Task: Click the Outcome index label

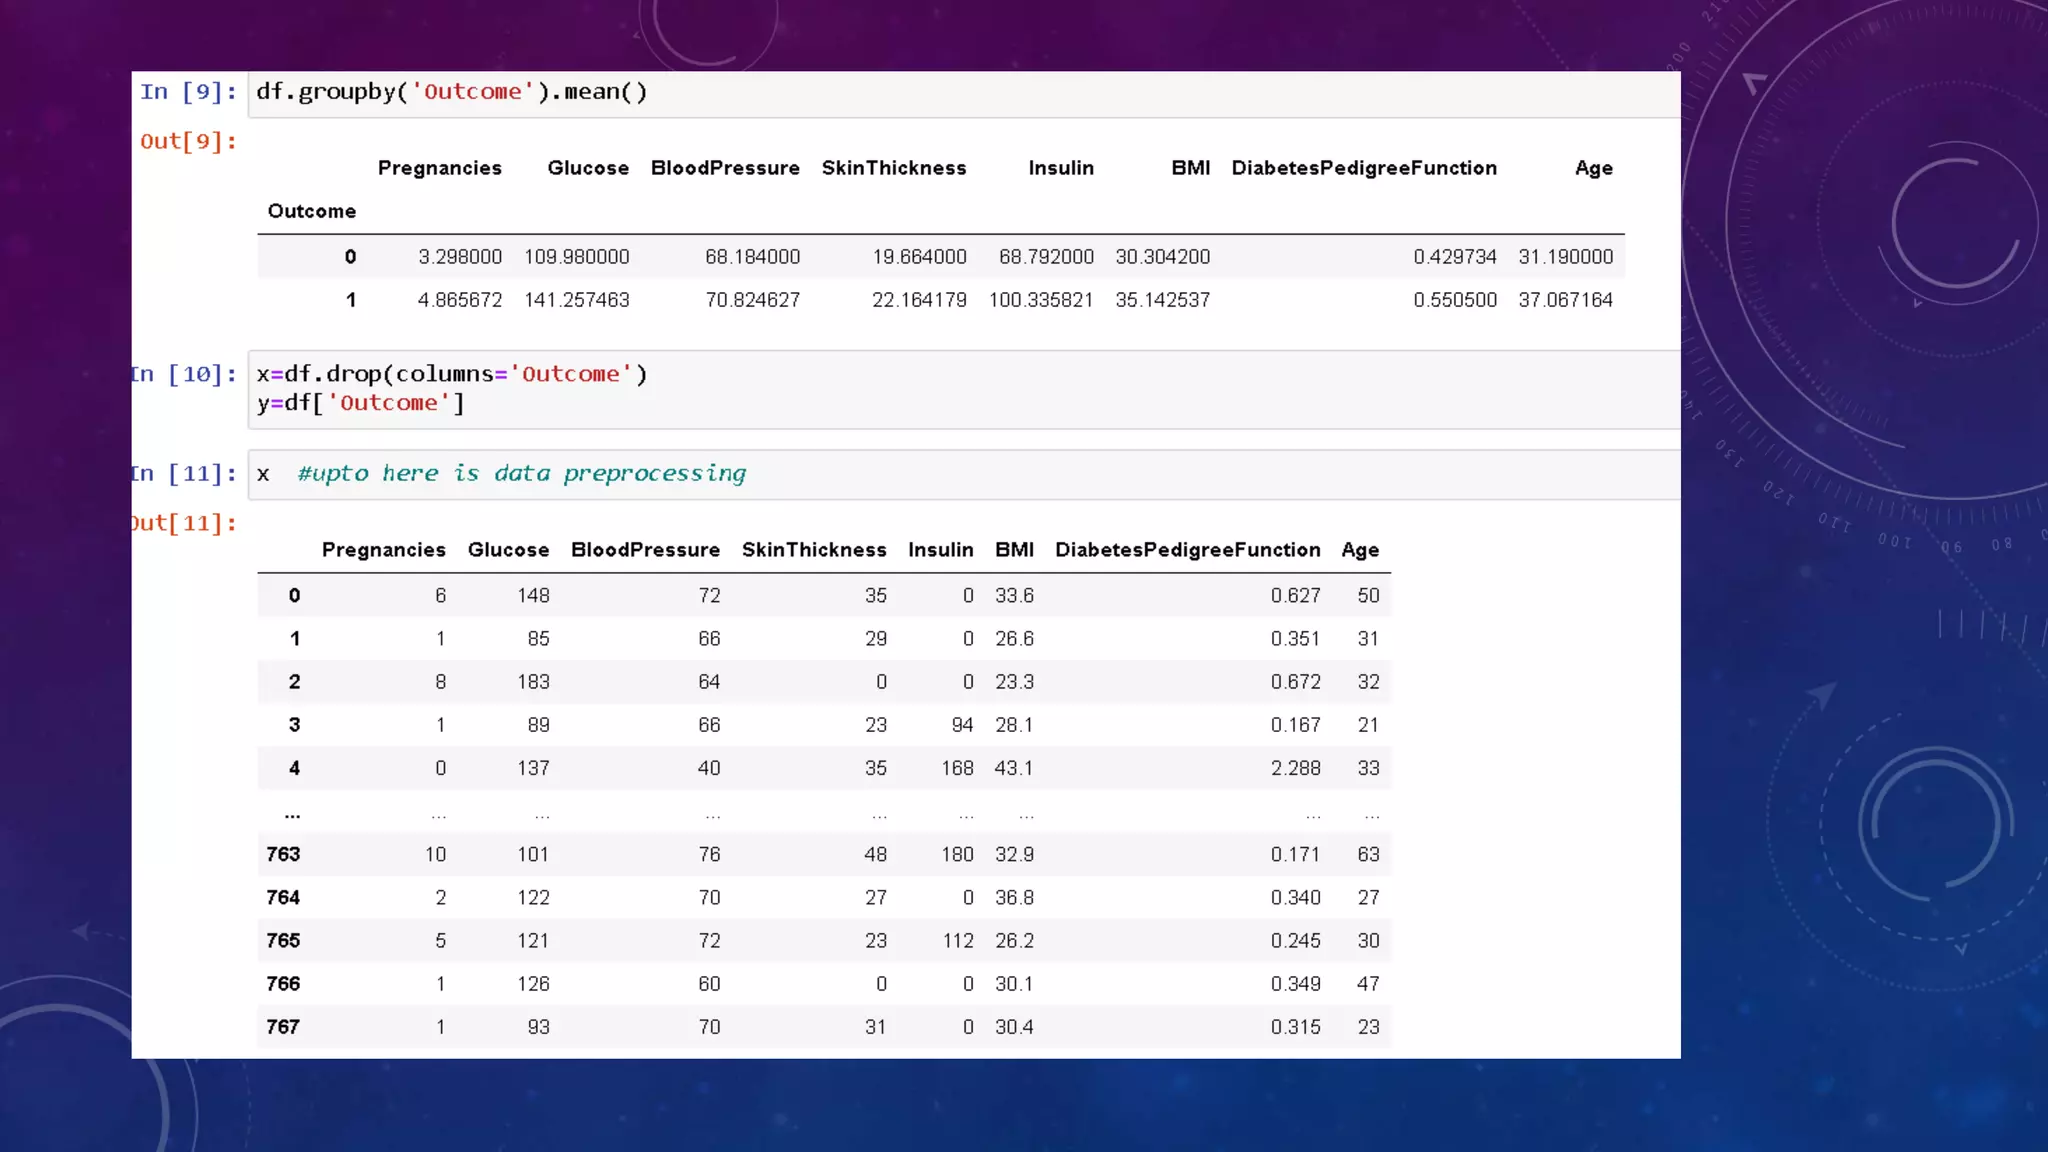Action: 311,211
